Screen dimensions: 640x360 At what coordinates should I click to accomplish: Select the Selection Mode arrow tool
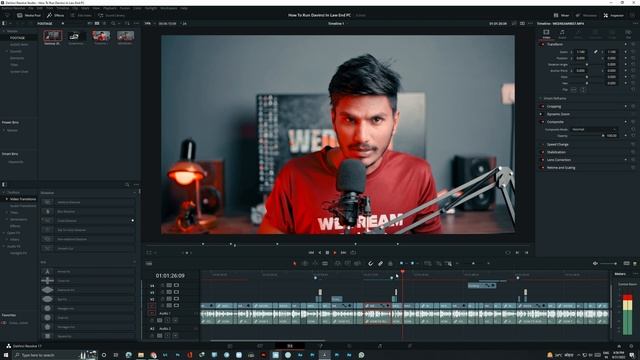[295, 264]
